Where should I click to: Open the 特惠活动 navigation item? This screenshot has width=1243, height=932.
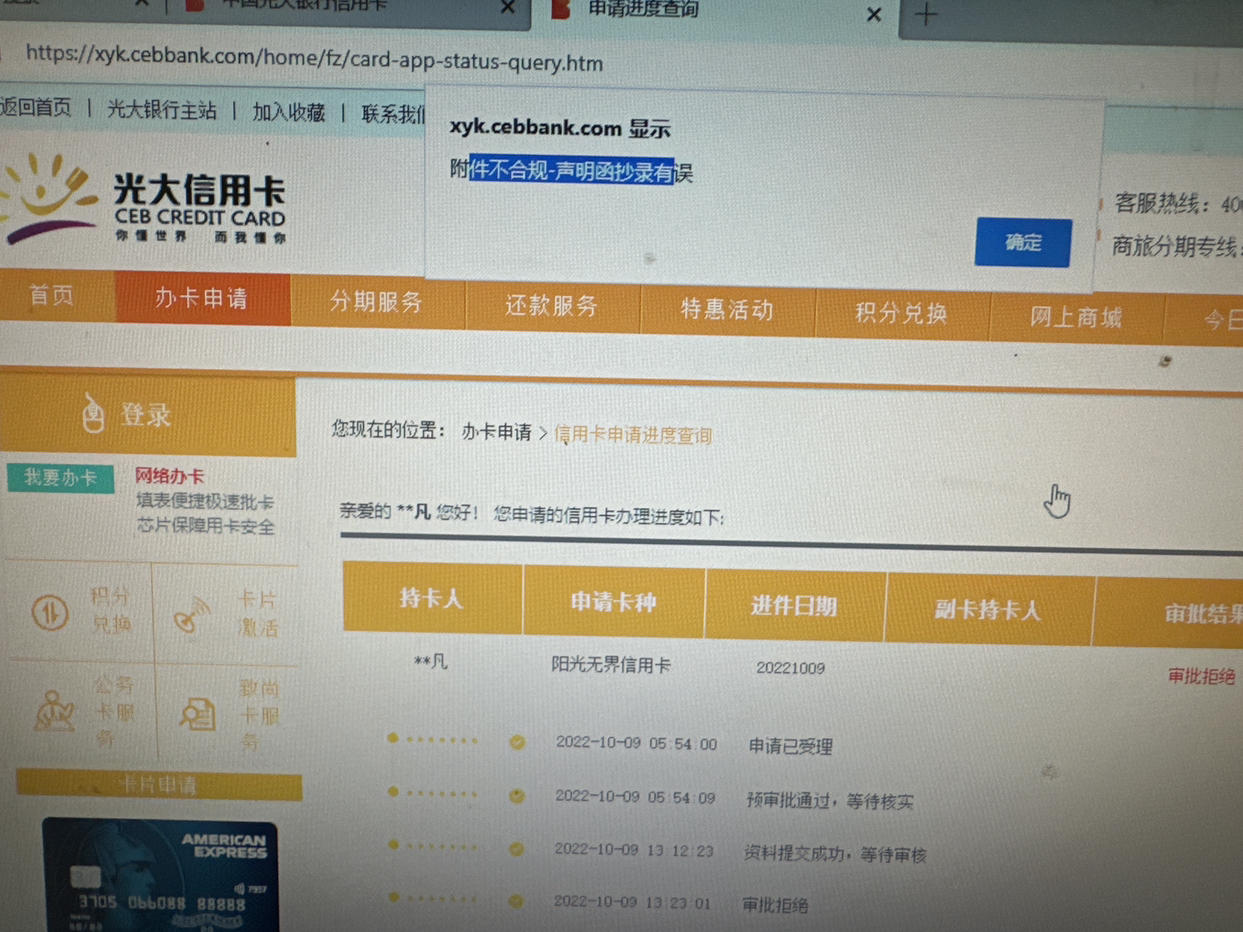click(727, 309)
